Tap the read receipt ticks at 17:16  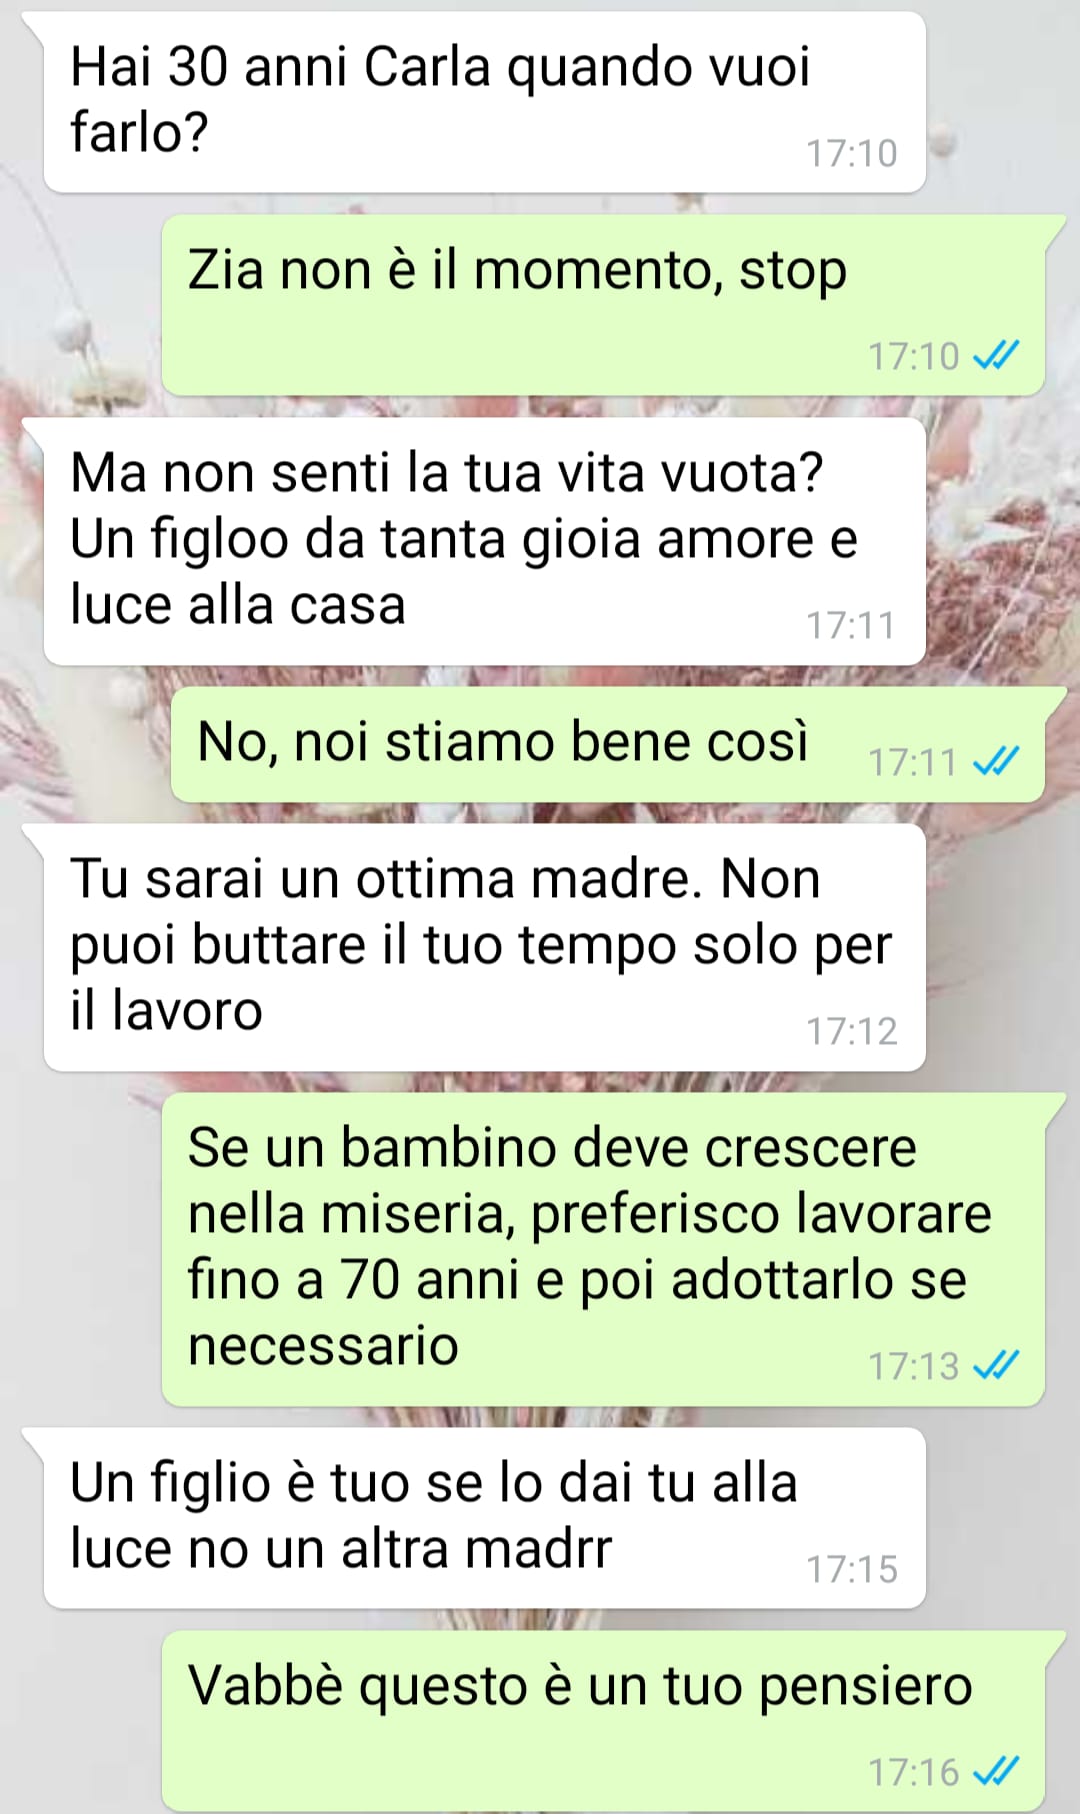pos(996,1771)
